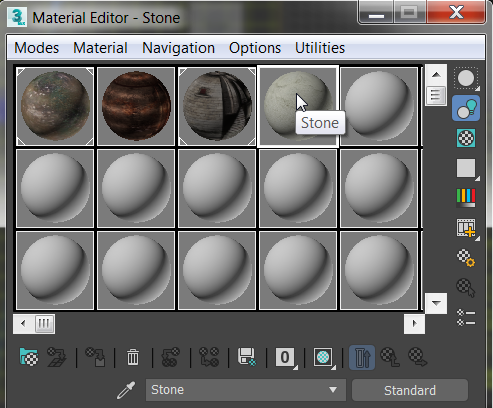Click the Get Material icon

[x=29, y=357]
